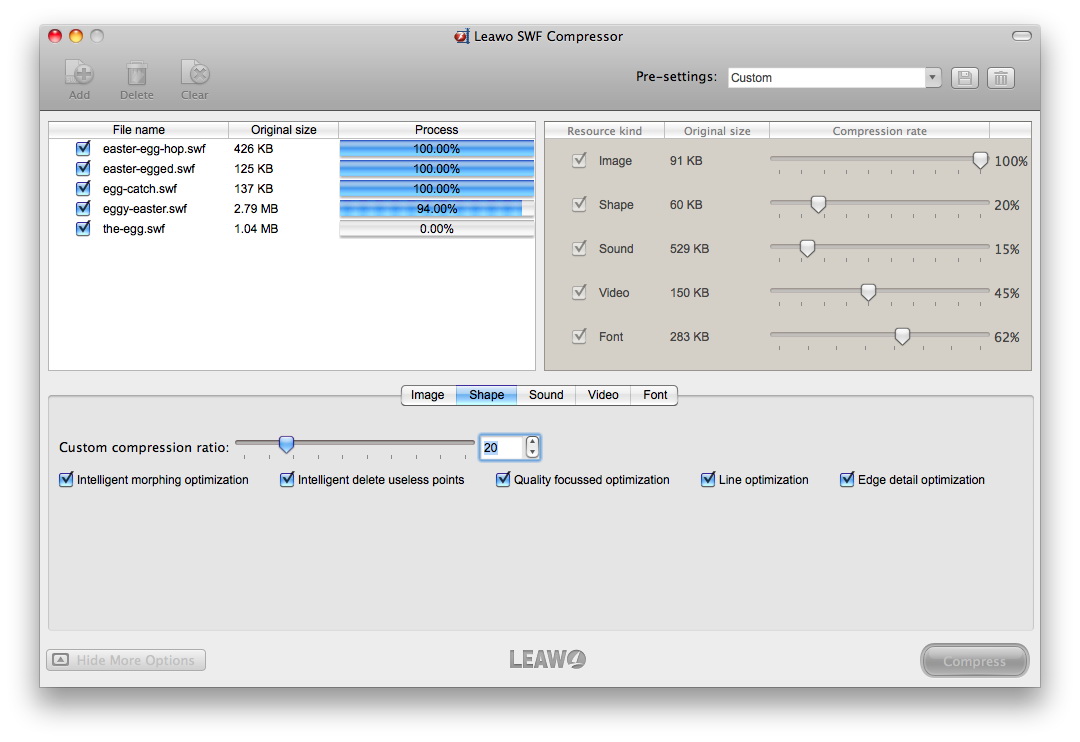Click the Font compression rate slider handle
The image size is (1080, 742).
click(902, 337)
